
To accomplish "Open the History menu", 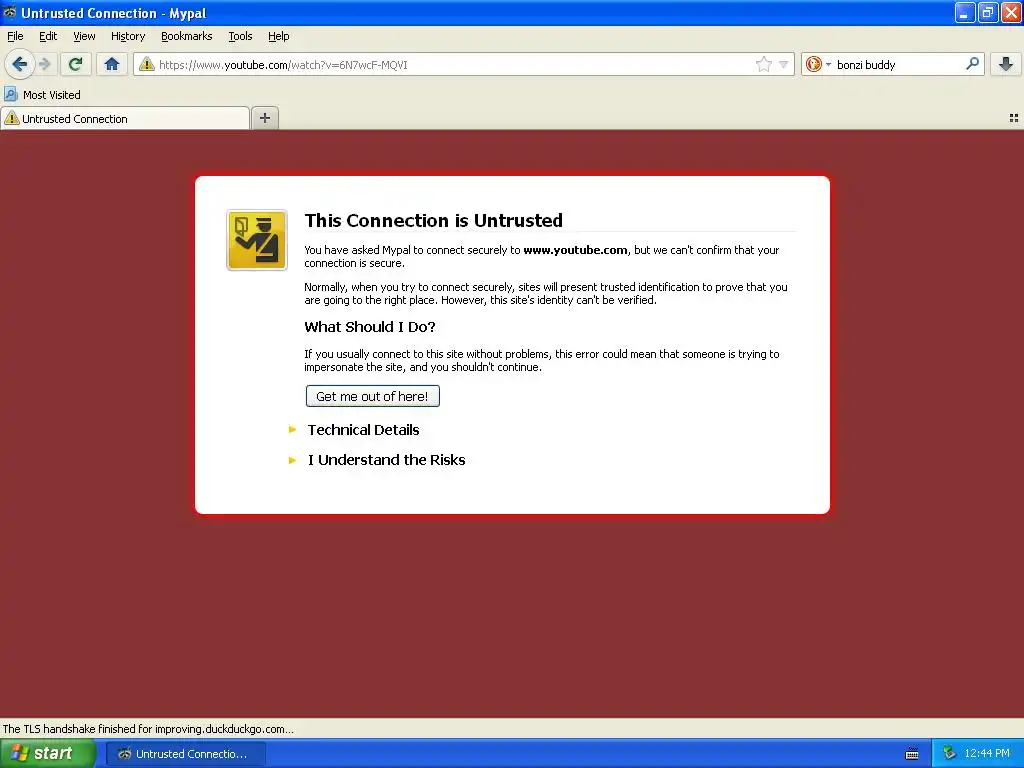I will (127, 36).
